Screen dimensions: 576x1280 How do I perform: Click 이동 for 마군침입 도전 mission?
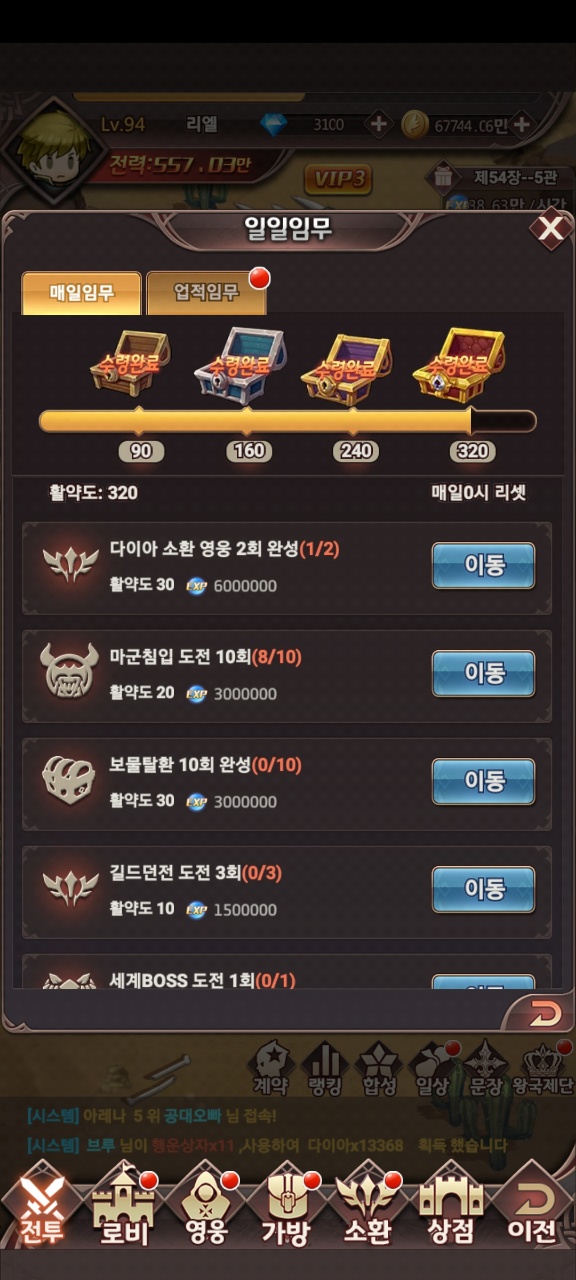point(484,673)
